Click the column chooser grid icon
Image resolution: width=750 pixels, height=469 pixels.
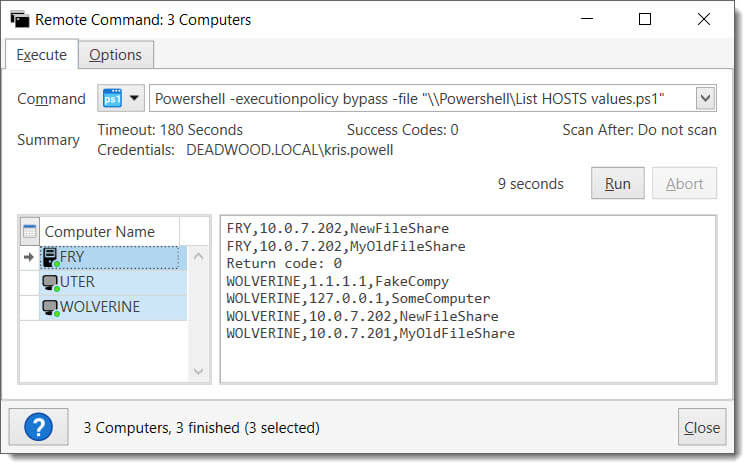click(30, 231)
